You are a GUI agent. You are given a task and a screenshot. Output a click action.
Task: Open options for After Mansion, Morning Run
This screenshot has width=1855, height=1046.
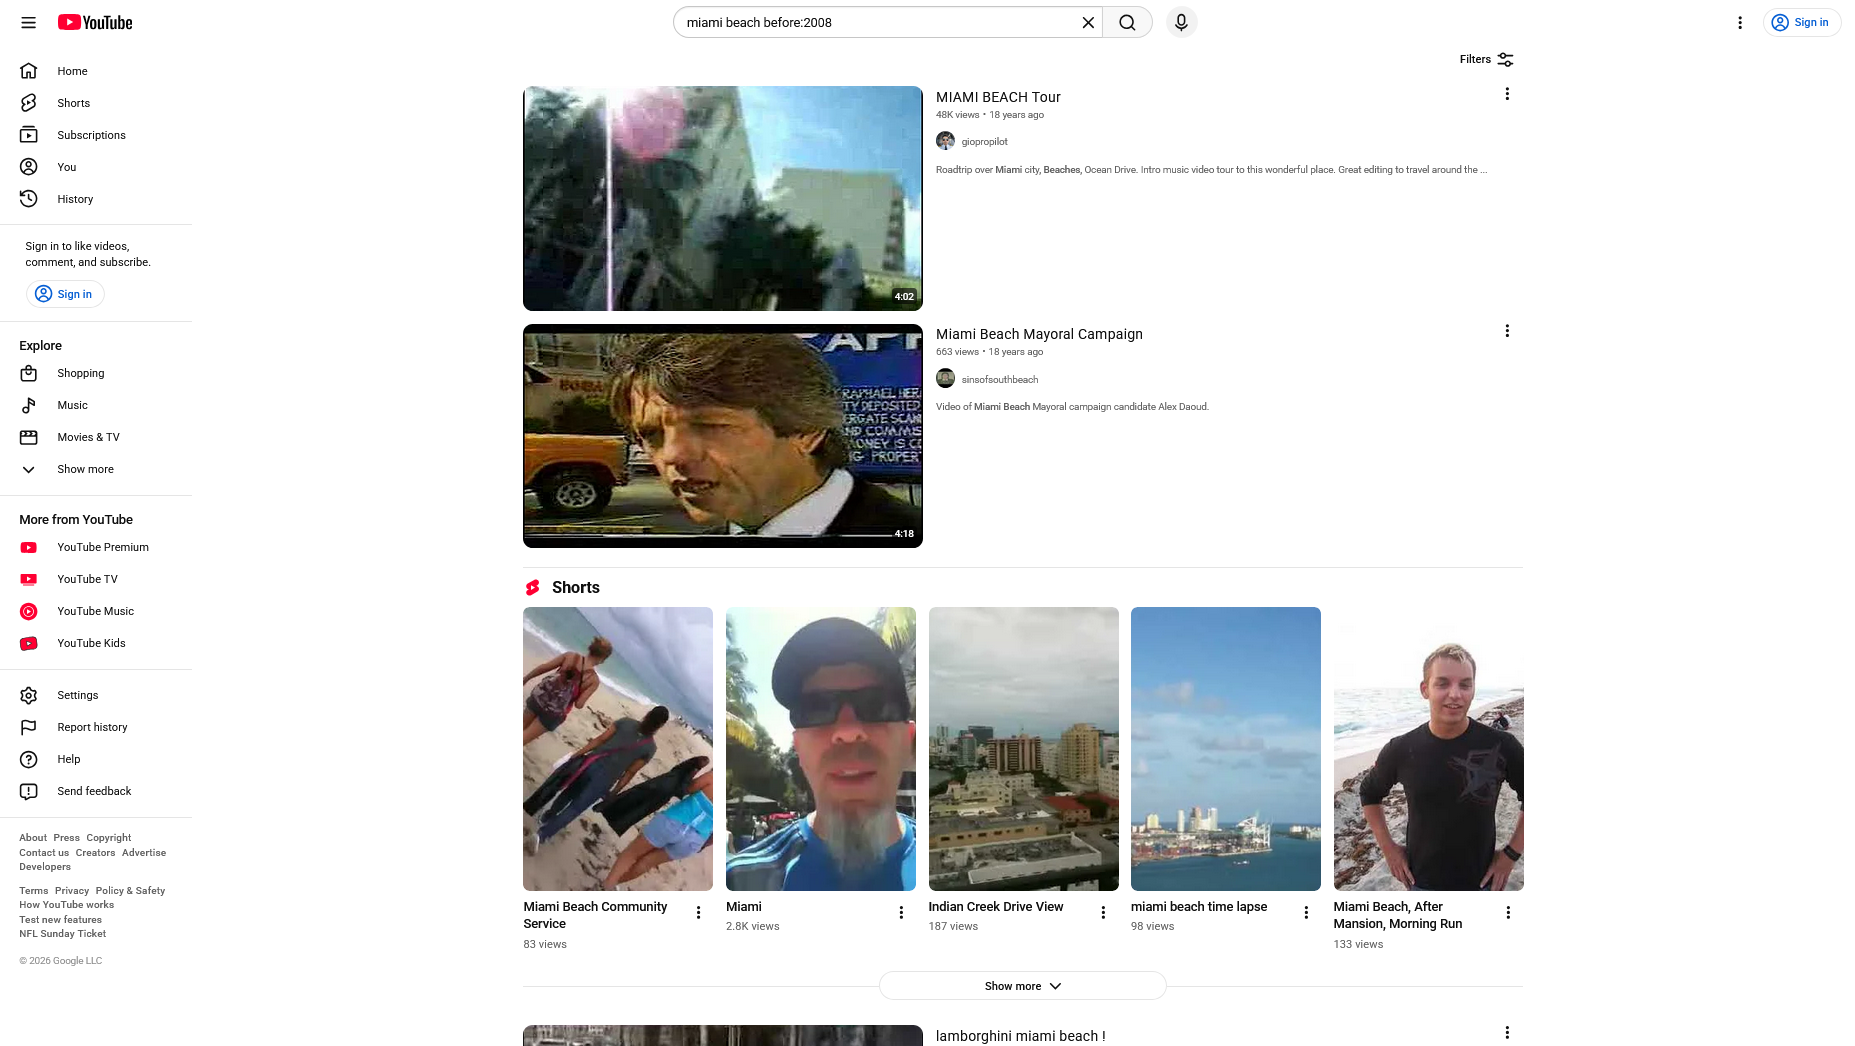[1508, 913]
